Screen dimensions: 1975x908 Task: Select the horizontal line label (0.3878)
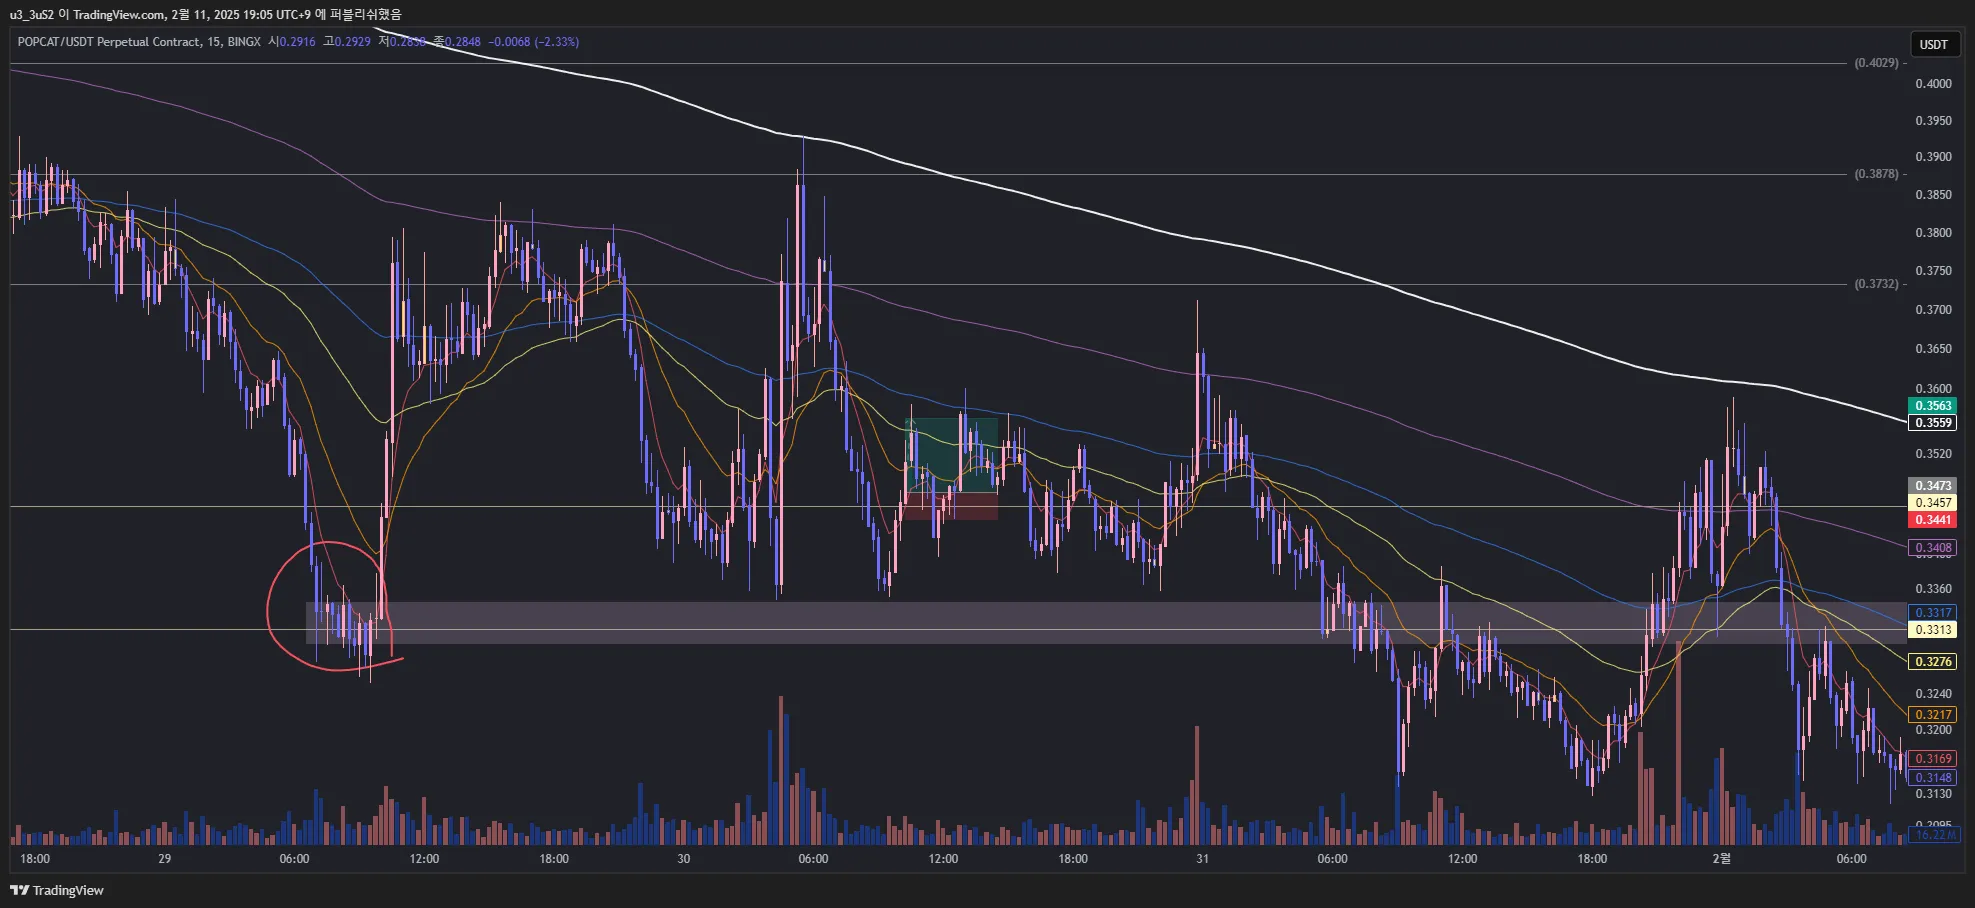click(x=1876, y=174)
